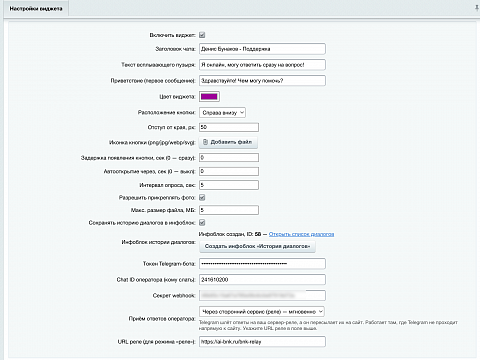This screenshot has width=480, height=360.
Task: Open the purple Цвет виджета color picker
Action: coord(209,97)
